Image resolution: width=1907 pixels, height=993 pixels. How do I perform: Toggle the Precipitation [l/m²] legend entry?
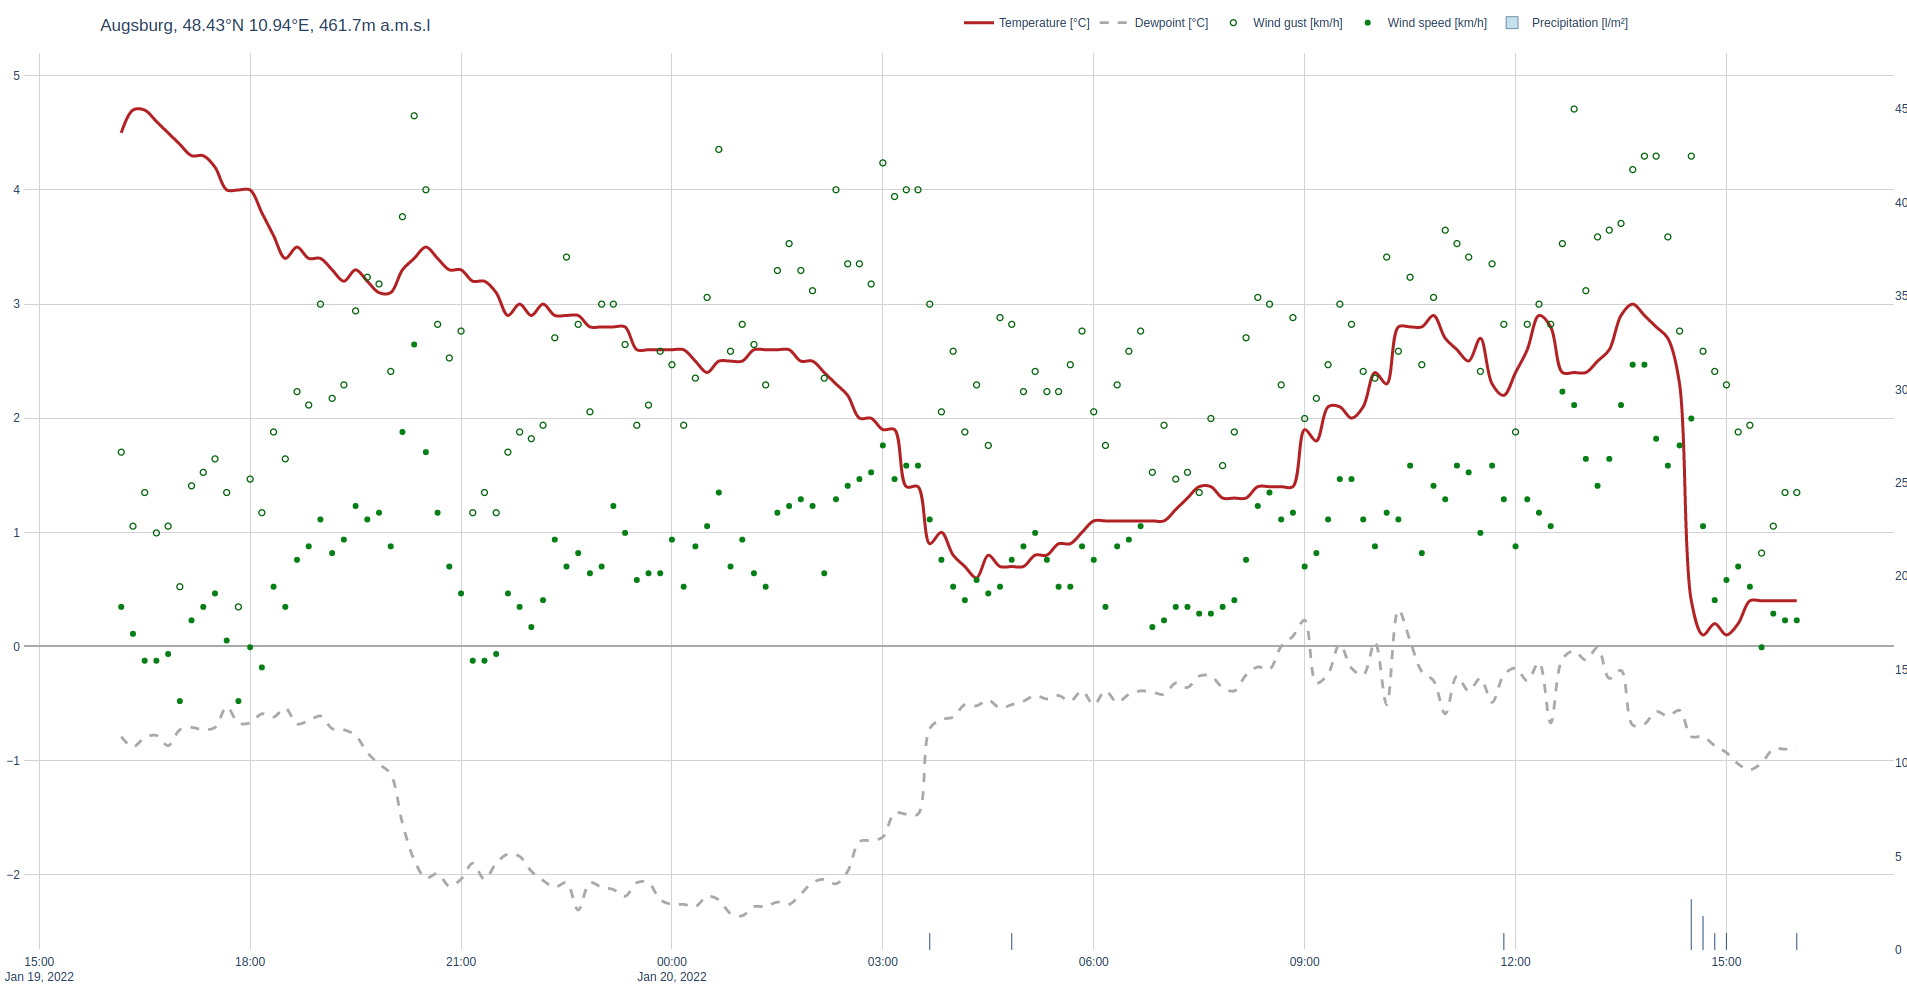(1567, 23)
